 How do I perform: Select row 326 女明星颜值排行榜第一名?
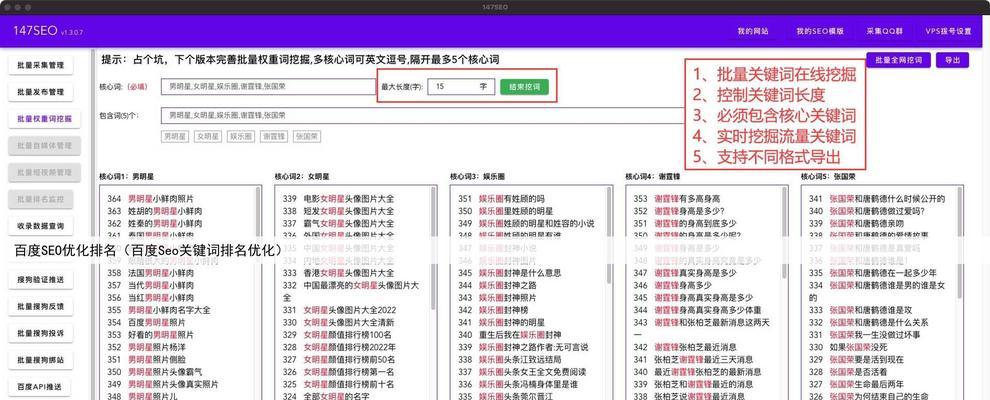pyautogui.click(x=338, y=372)
